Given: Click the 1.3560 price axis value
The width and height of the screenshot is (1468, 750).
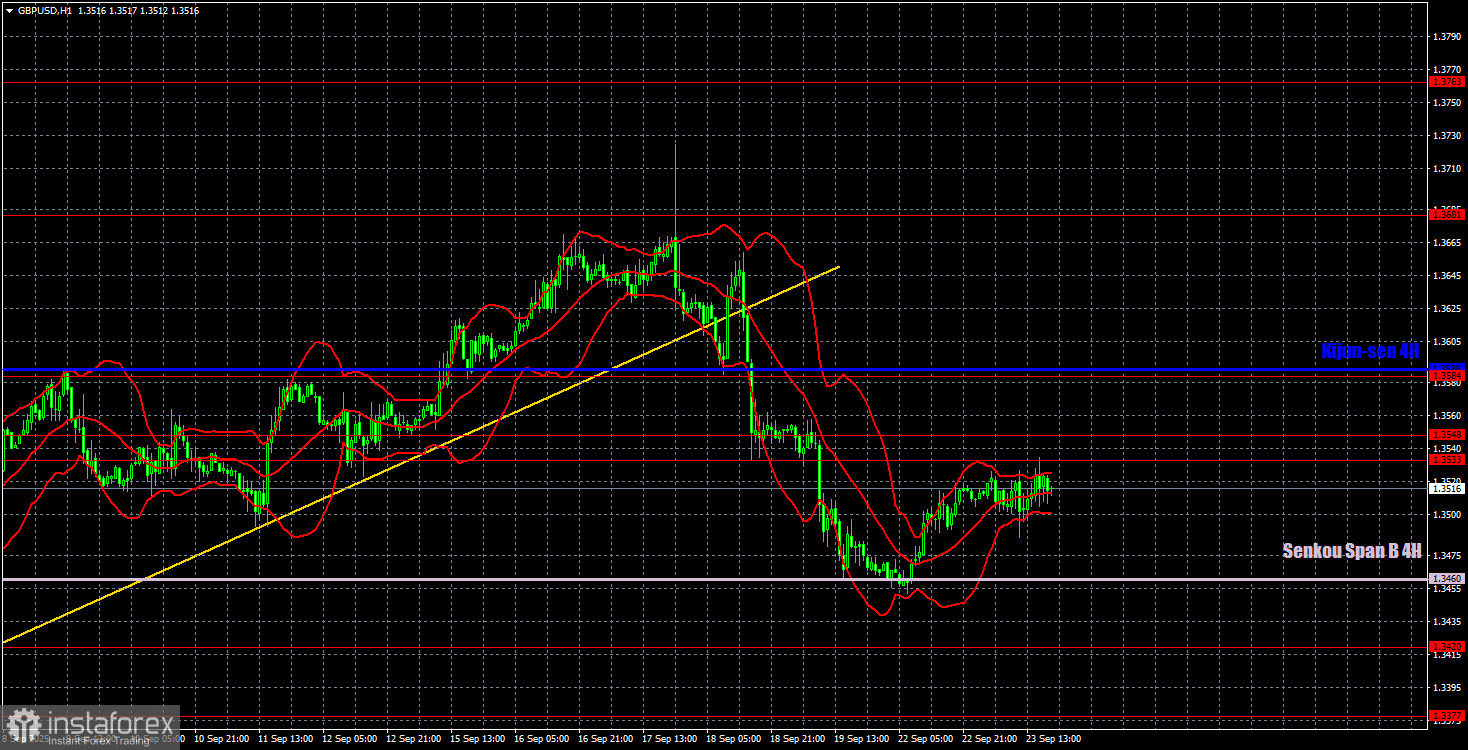Looking at the screenshot, I should (x=1447, y=416).
